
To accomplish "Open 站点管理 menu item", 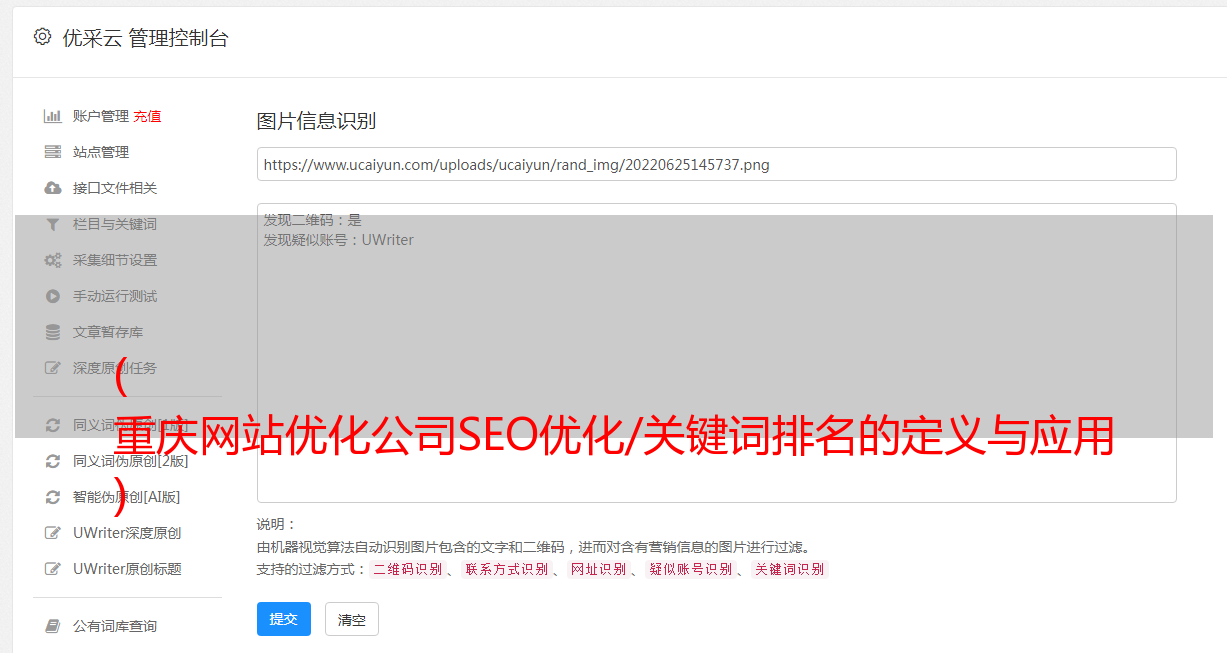I will click(x=101, y=152).
